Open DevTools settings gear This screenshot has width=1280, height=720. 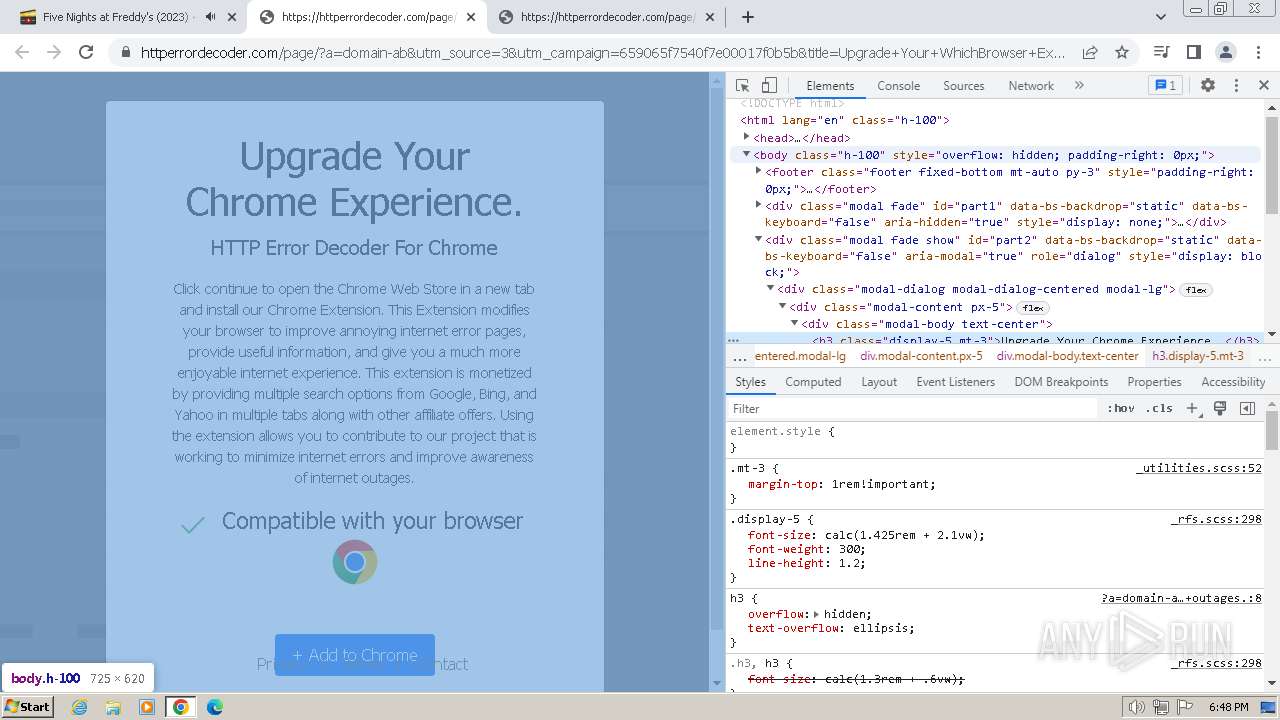point(1208,86)
